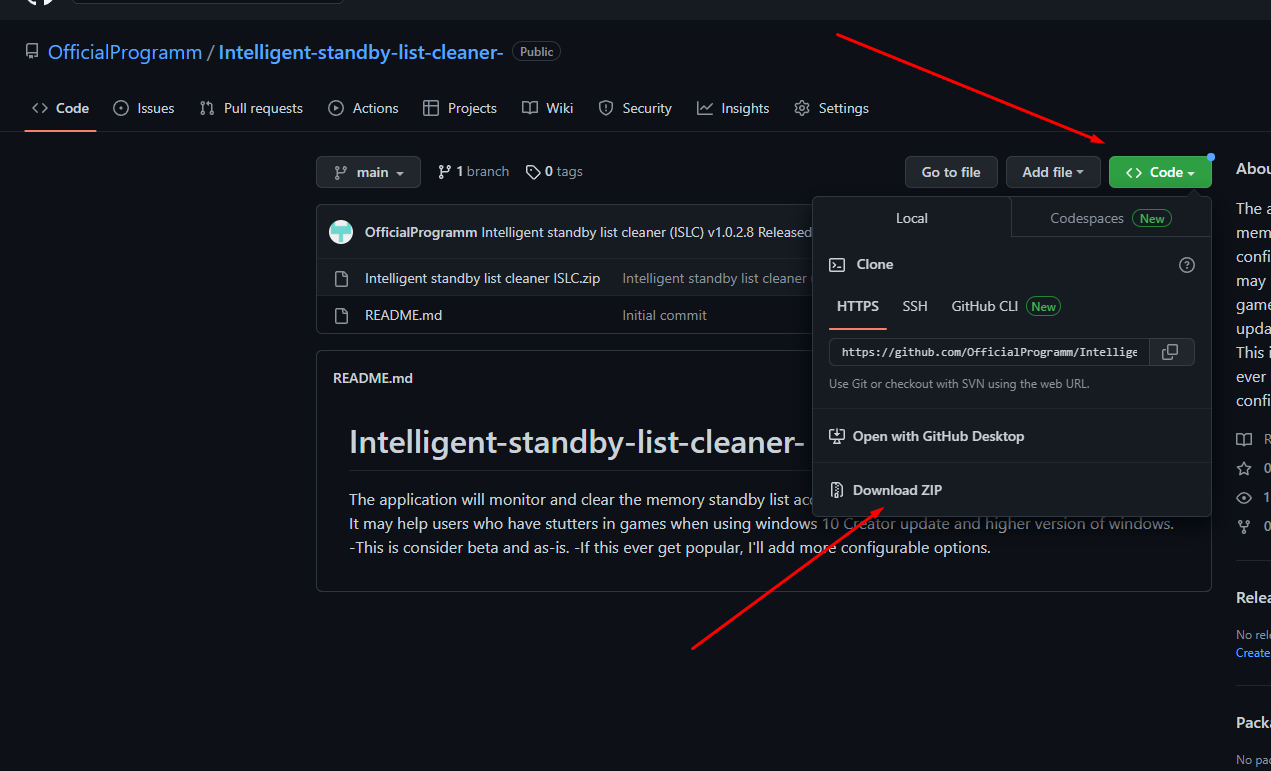
Task: Click the eye watchers icon in the sidebar
Action: [x=1244, y=497]
